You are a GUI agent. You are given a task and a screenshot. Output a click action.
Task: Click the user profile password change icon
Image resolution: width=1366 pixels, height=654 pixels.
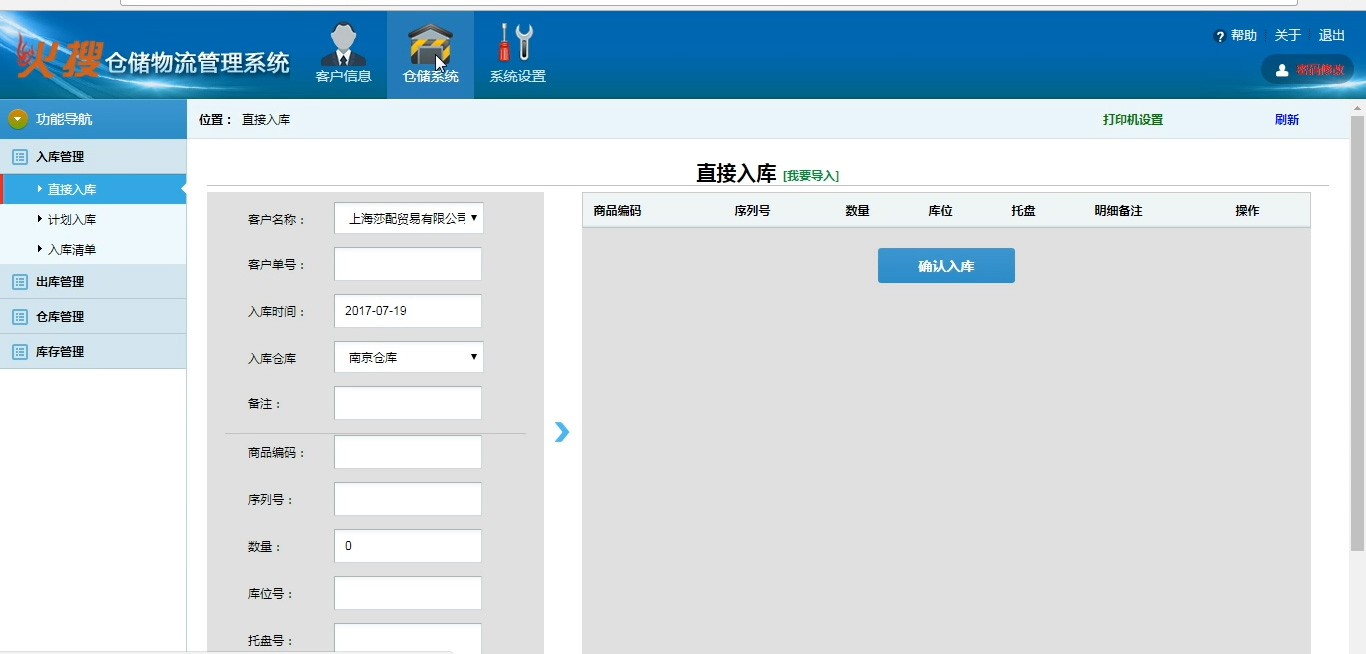coord(1282,70)
